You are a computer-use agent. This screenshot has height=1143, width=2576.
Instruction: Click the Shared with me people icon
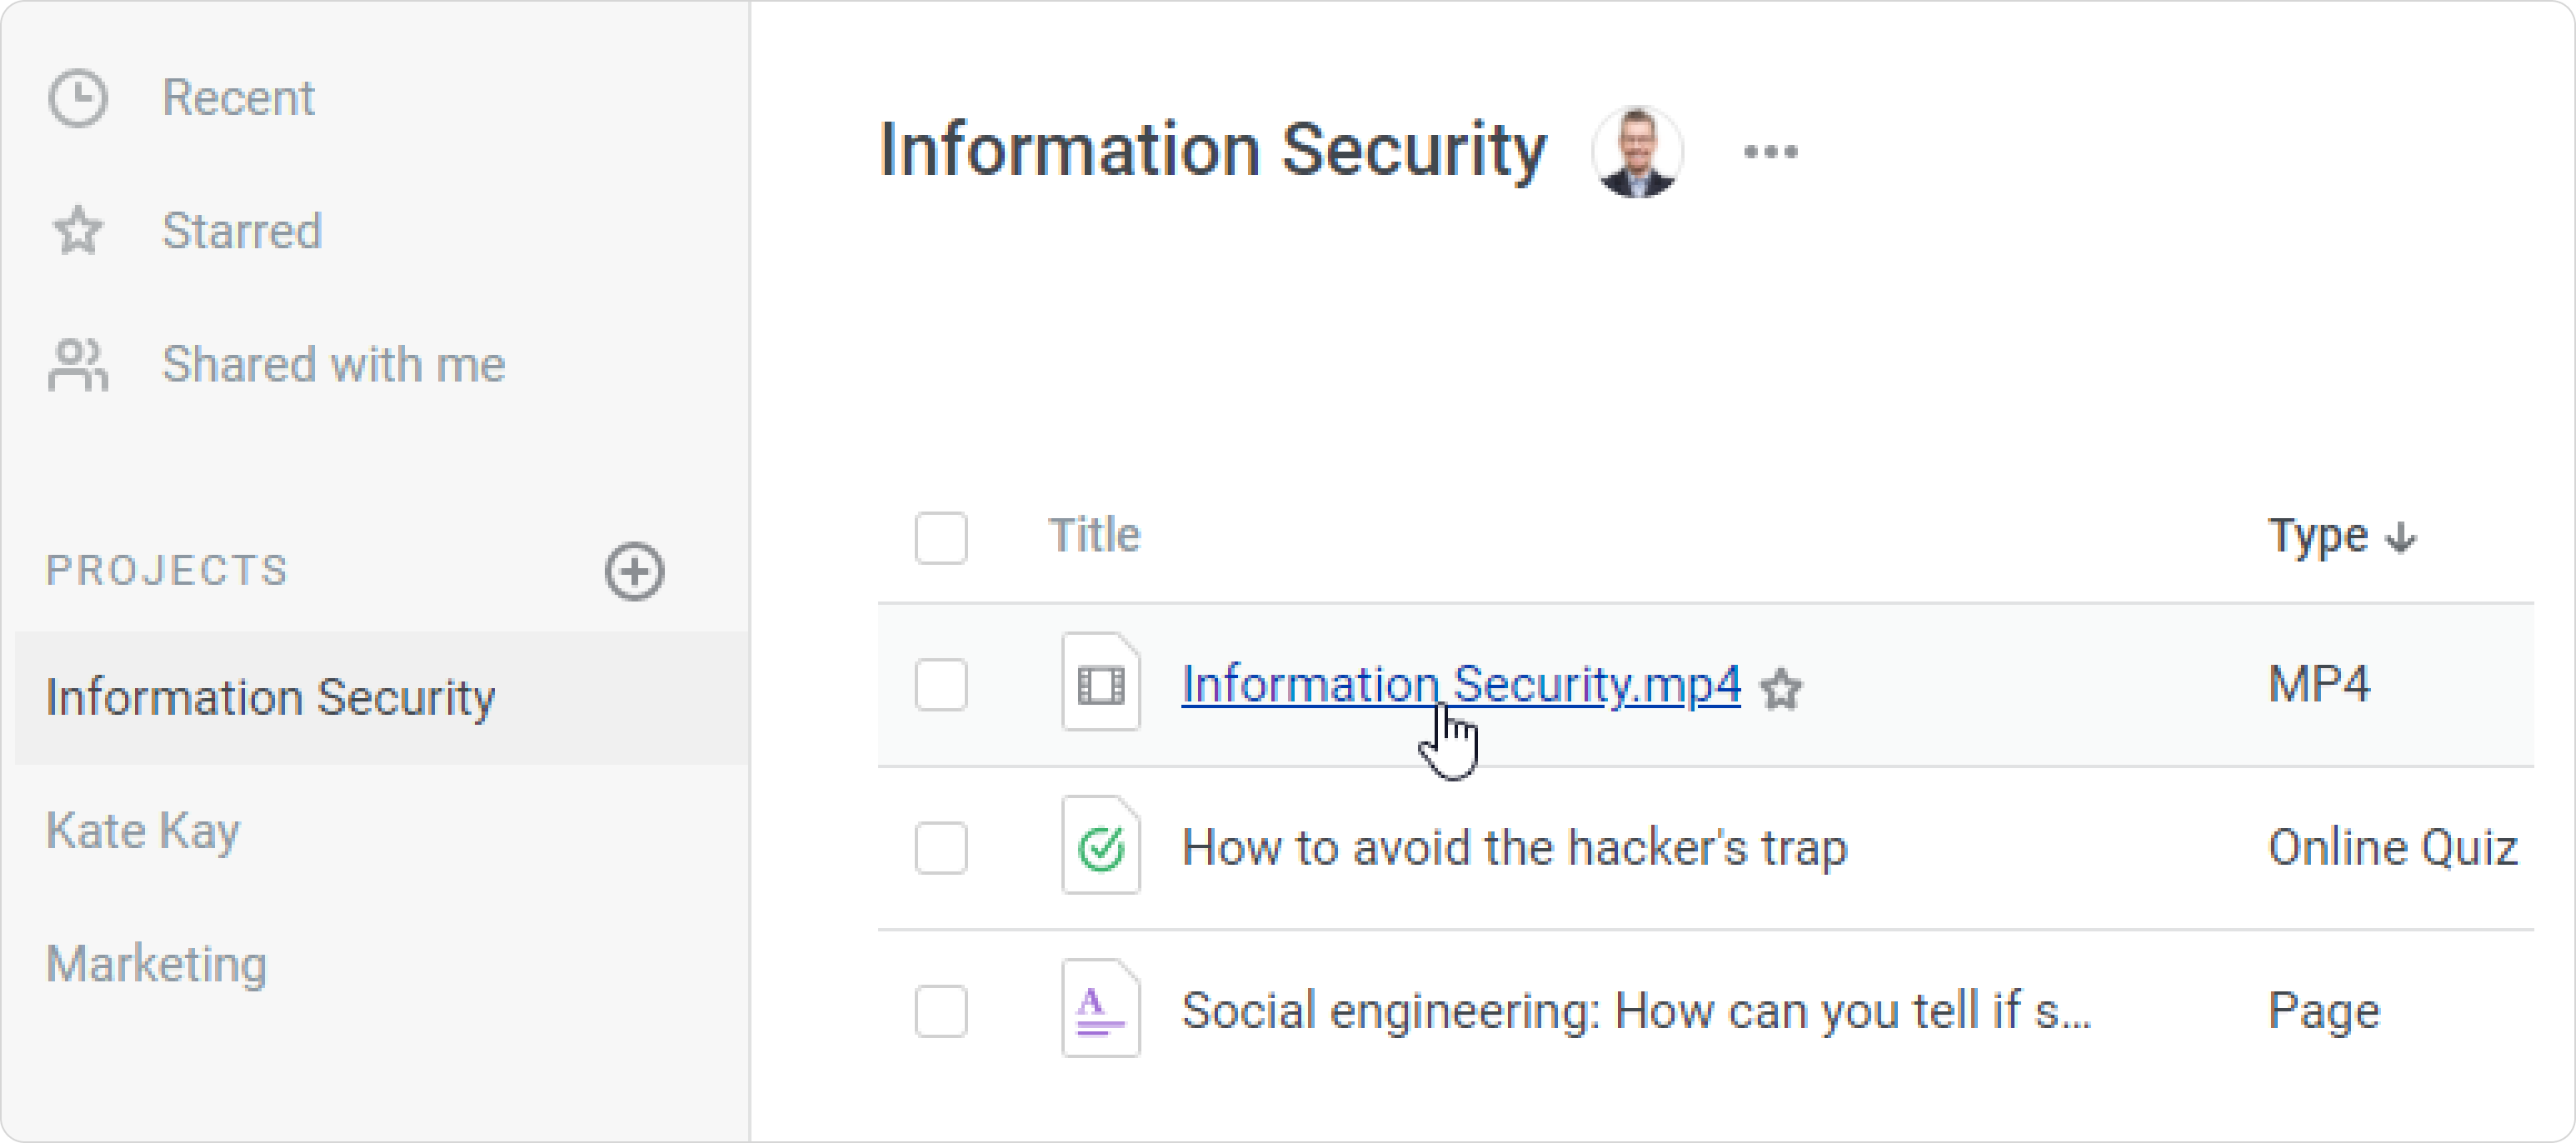pyautogui.click(x=78, y=365)
